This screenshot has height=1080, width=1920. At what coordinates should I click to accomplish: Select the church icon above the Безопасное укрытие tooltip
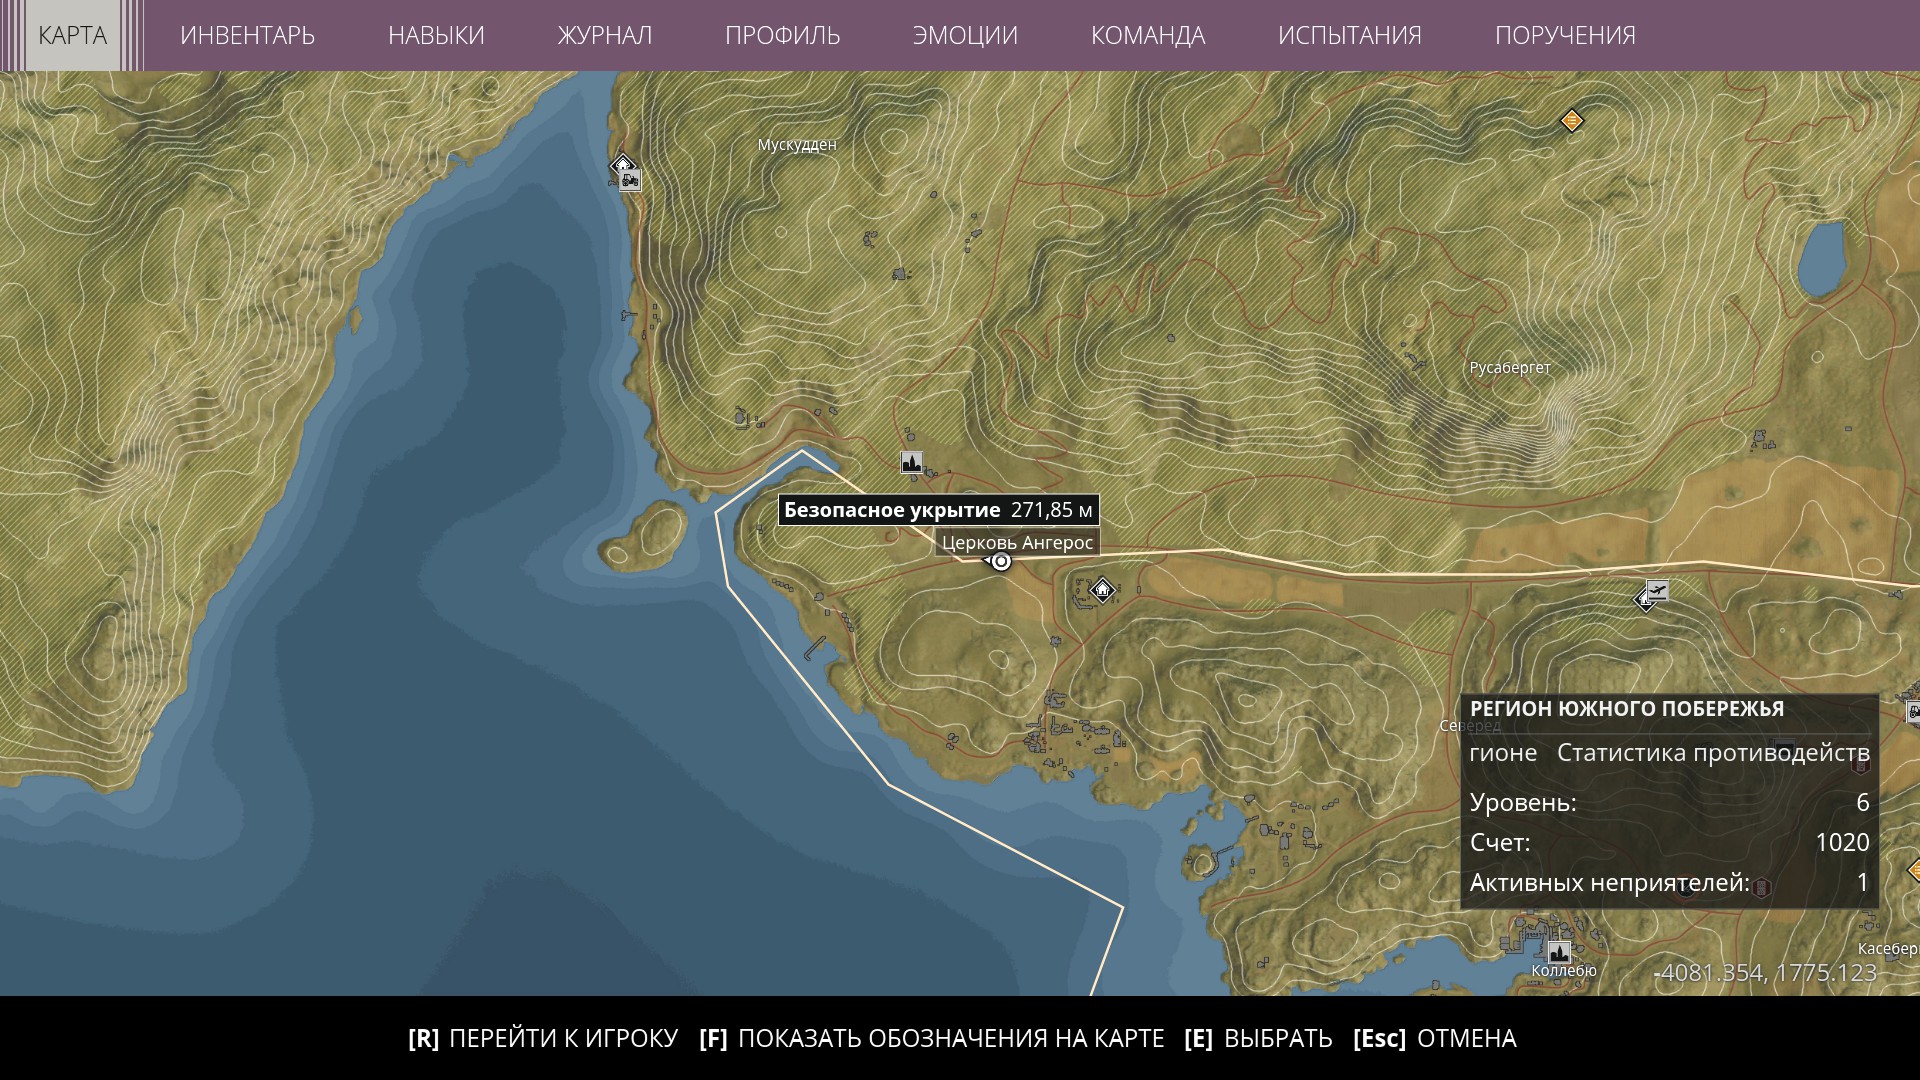[911, 462]
